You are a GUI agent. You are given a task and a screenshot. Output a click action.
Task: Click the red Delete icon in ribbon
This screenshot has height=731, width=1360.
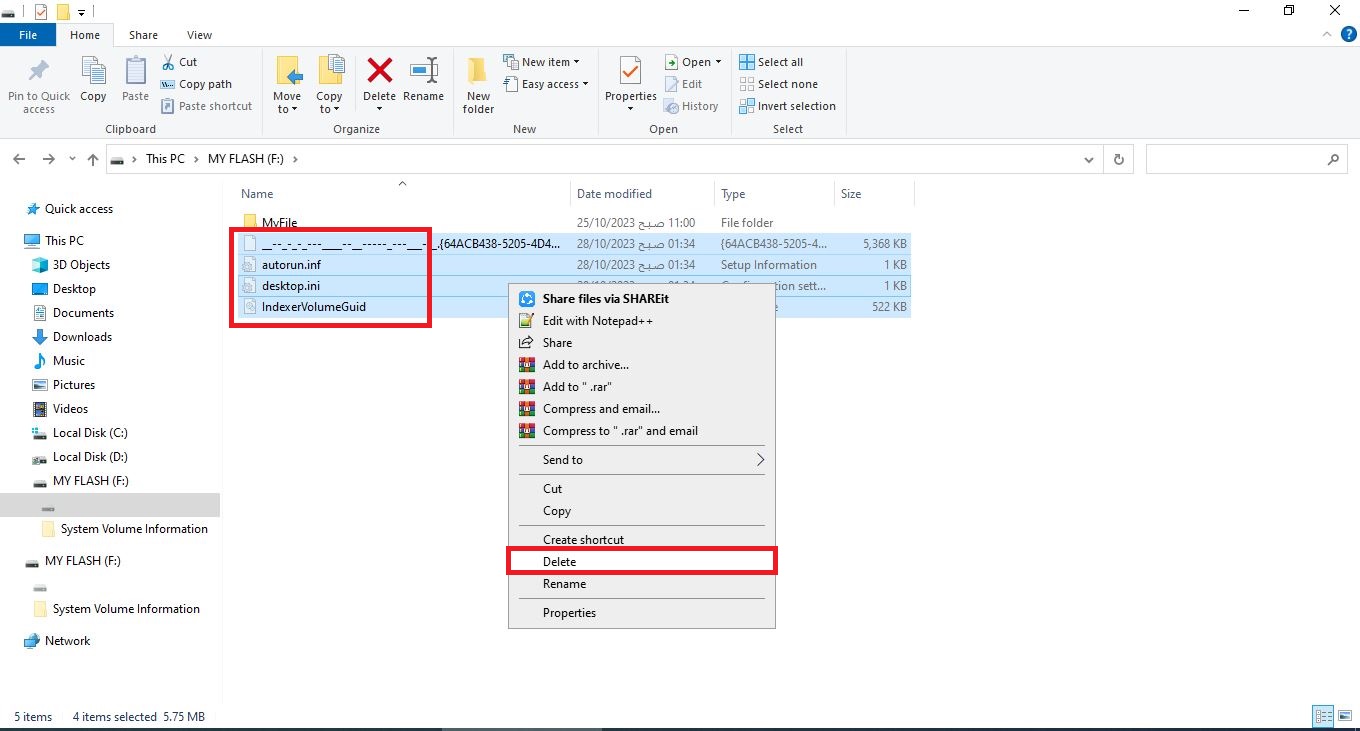[379, 72]
